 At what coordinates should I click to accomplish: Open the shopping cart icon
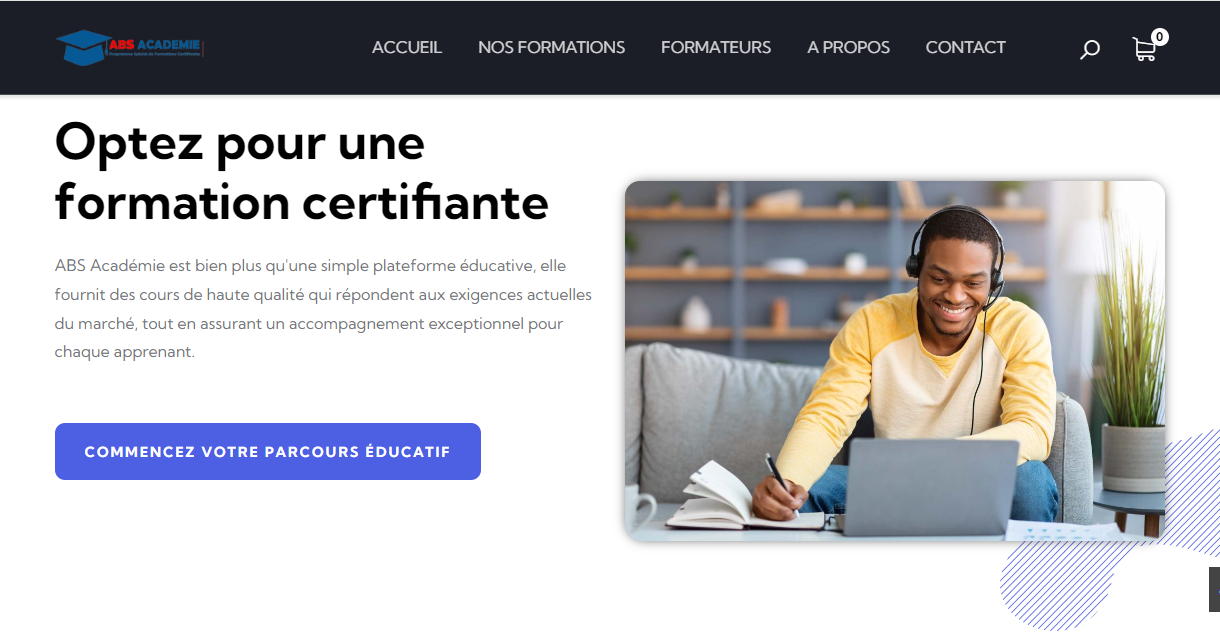click(x=1144, y=49)
